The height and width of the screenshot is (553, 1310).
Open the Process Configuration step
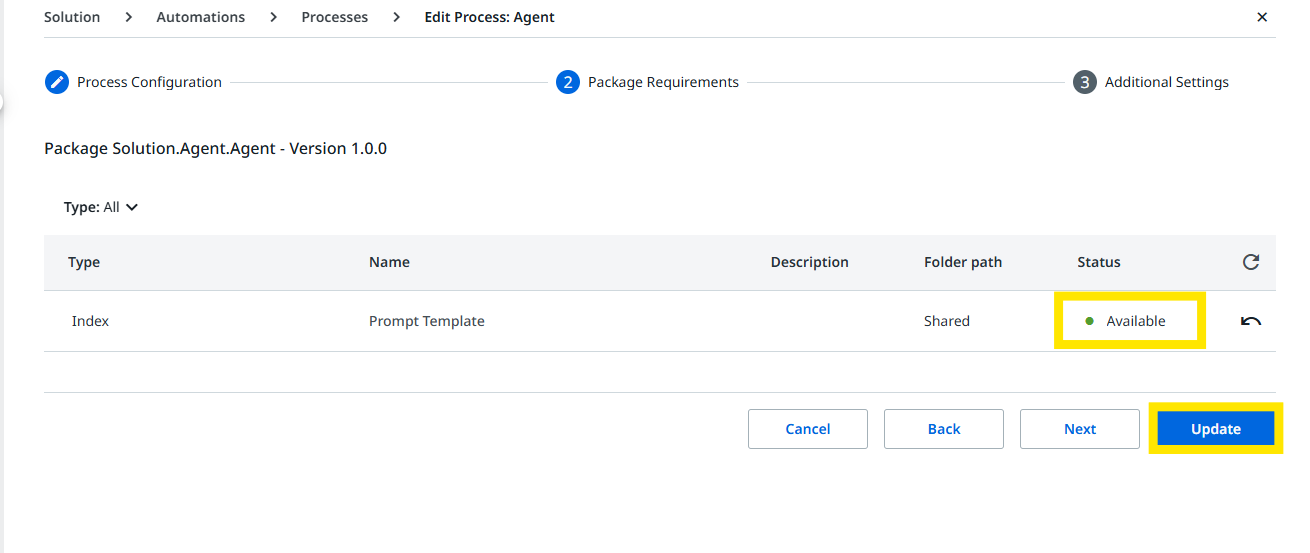[x=149, y=82]
